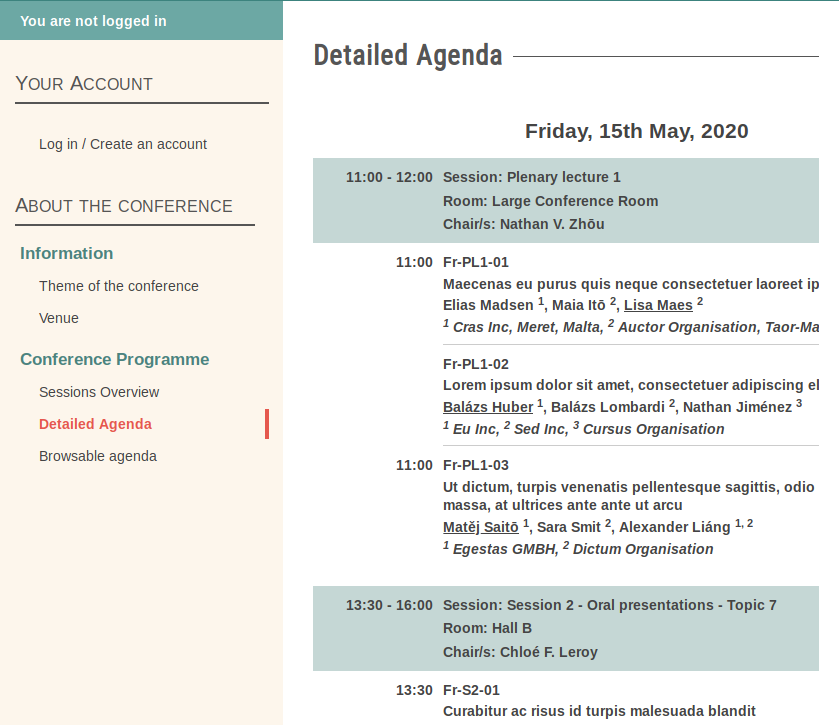Click Room: Large Conference Room text
Image resolution: width=839 pixels, height=725 pixels.
pos(550,201)
